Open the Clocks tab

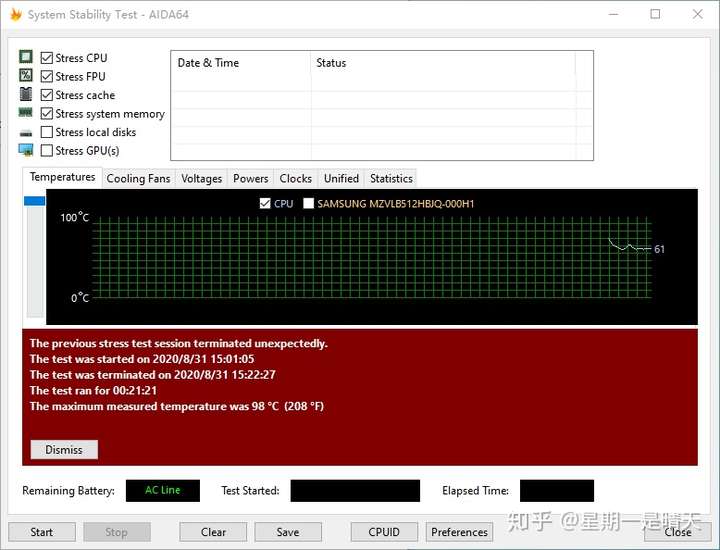tap(295, 179)
